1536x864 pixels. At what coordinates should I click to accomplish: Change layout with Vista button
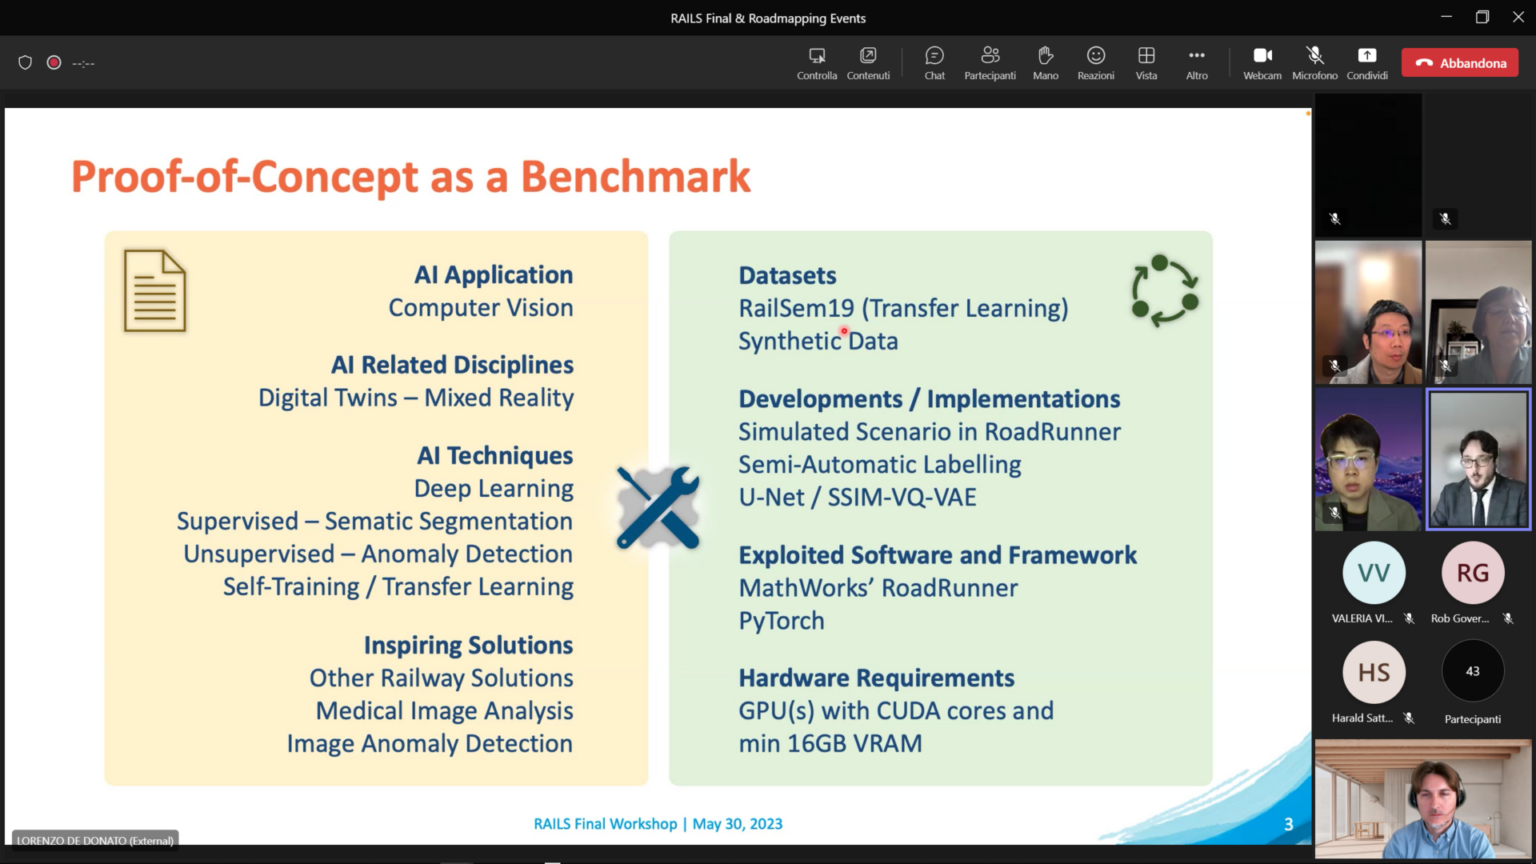click(x=1146, y=62)
